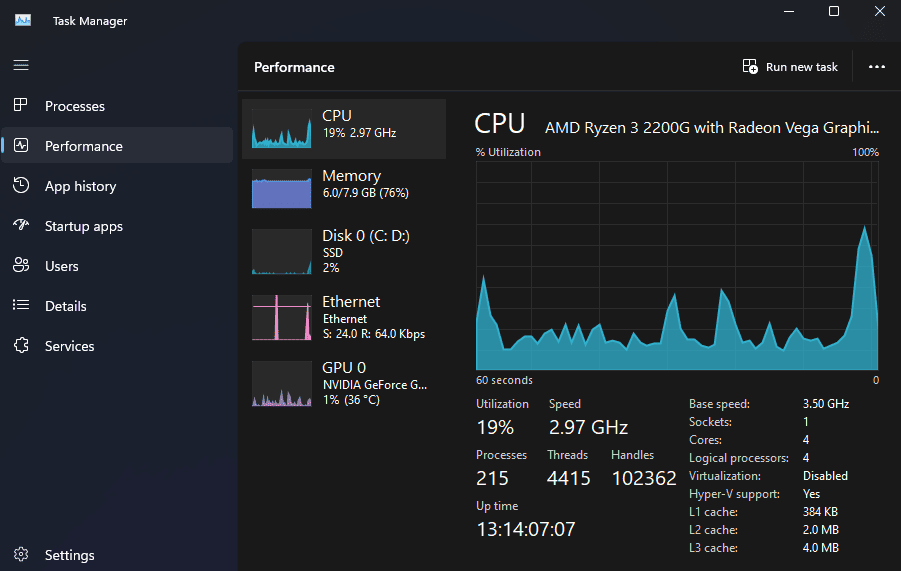Click the Virtualization Disabled value
Image resolution: width=901 pixels, height=571 pixels.
pos(825,476)
